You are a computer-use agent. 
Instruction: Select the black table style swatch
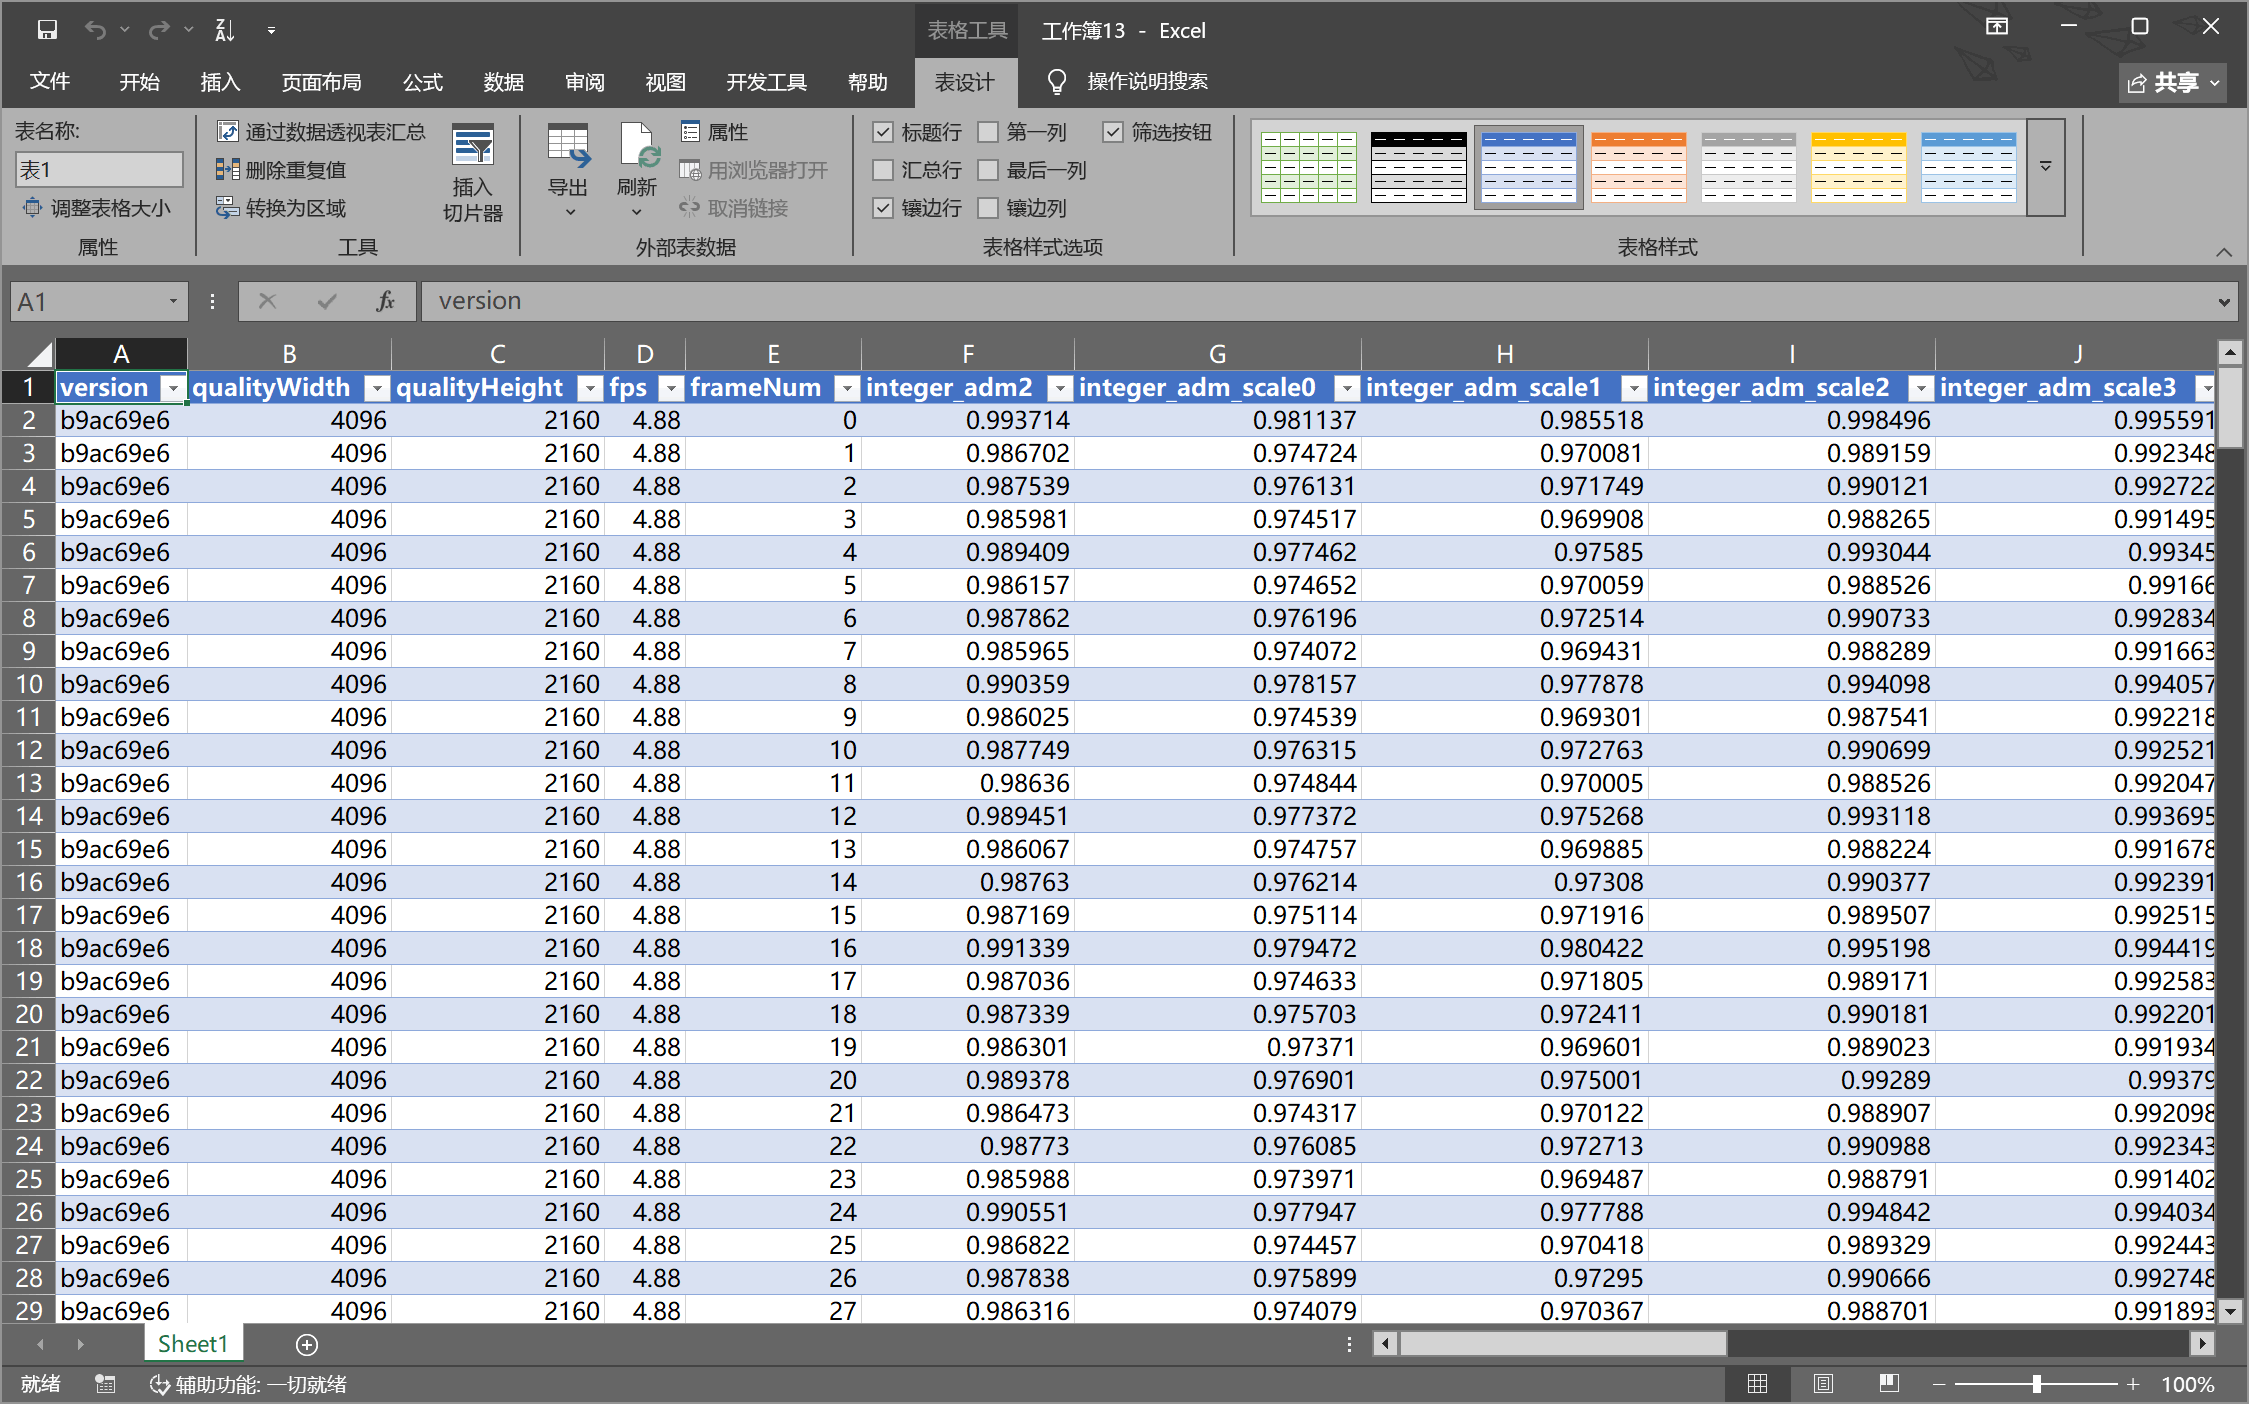1419,167
